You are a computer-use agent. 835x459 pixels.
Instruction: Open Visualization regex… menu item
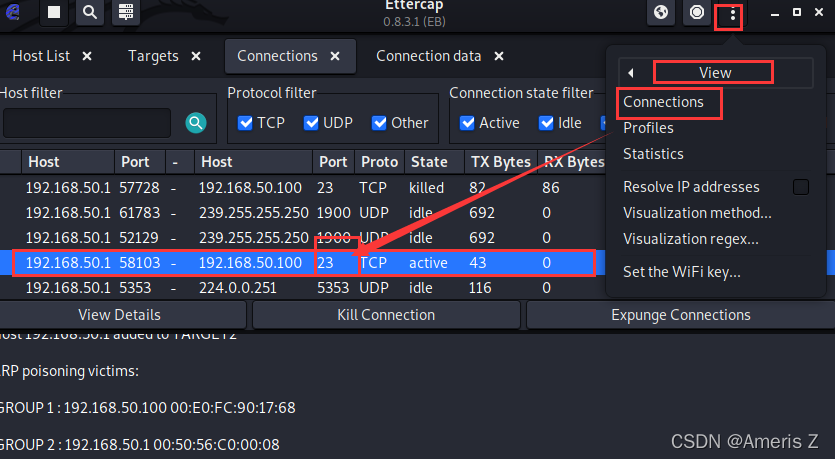(691, 239)
